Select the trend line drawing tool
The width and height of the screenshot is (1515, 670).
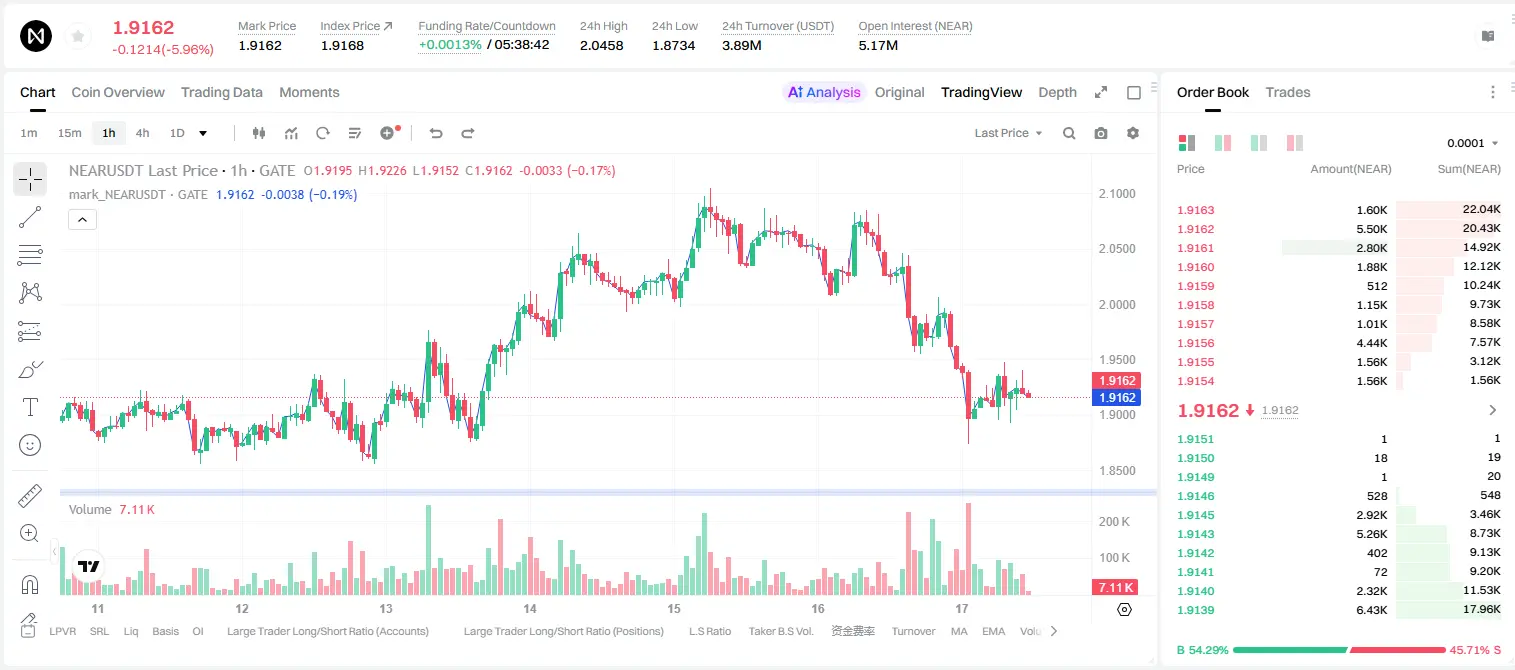click(30, 217)
